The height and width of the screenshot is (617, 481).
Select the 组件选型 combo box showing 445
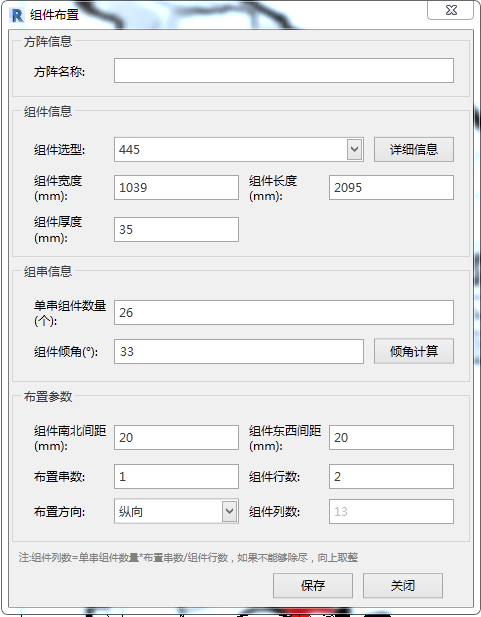click(239, 150)
